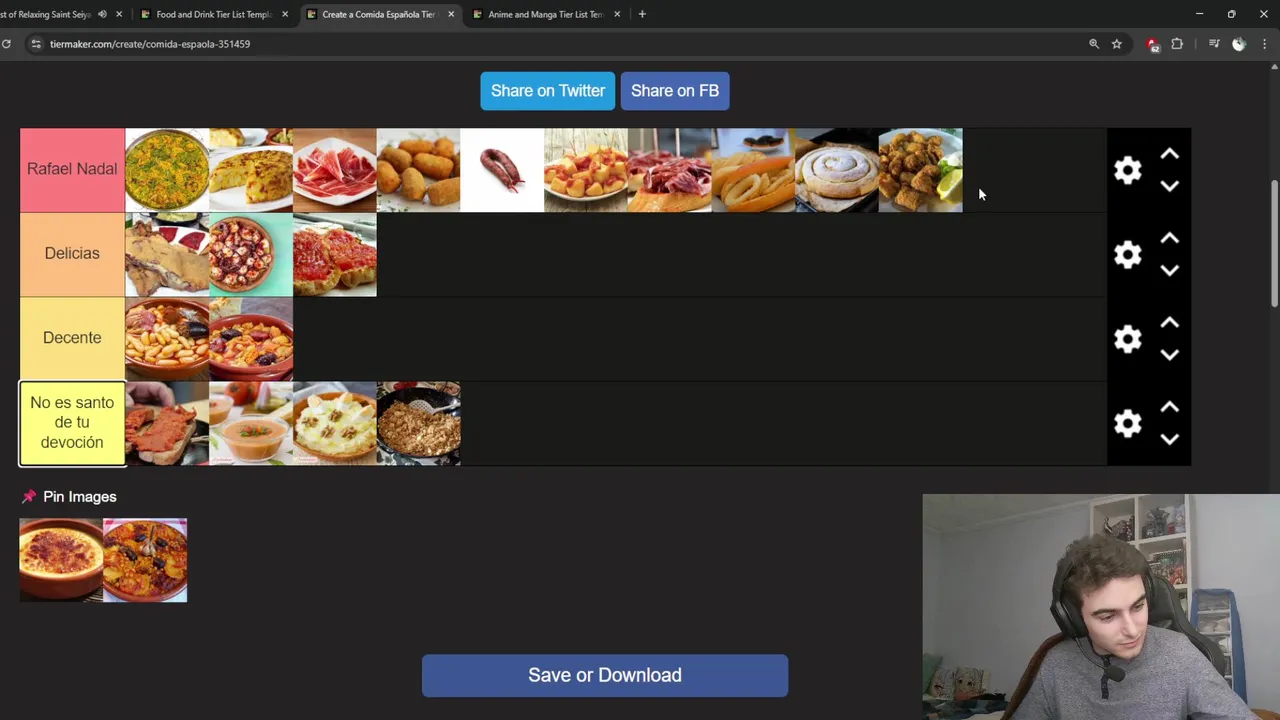The width and height of the screenshot is (1280, 720).
Task: Move Decente row up with arrow
Action: tap(1169, 323)
